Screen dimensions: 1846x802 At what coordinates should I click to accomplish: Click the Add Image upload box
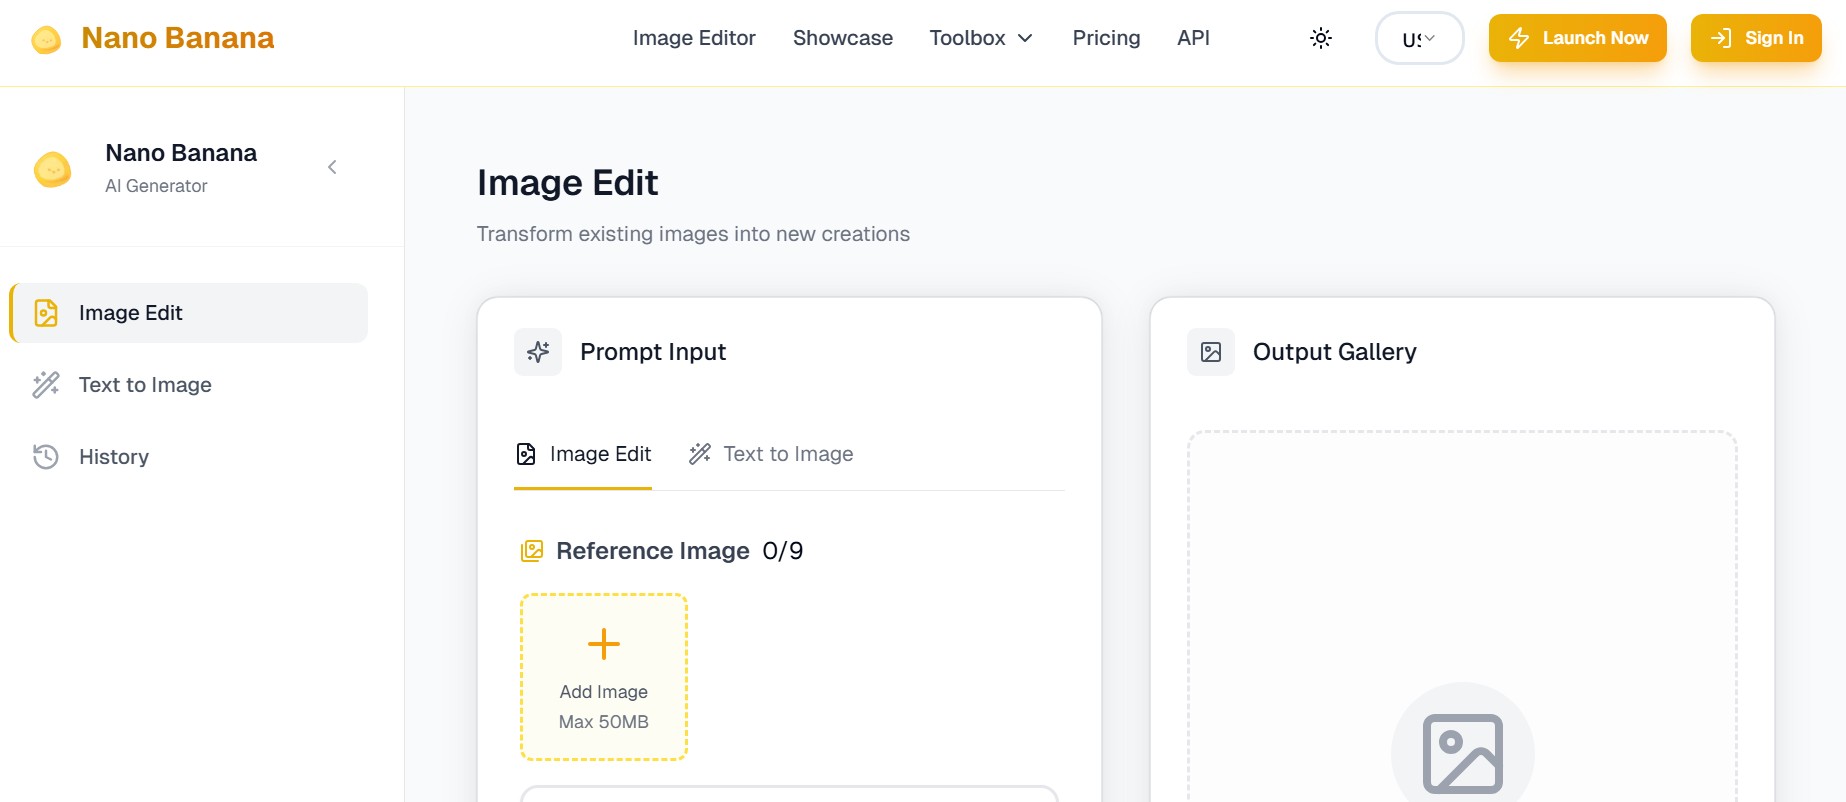pyautogui.click(x=603, y=677)
